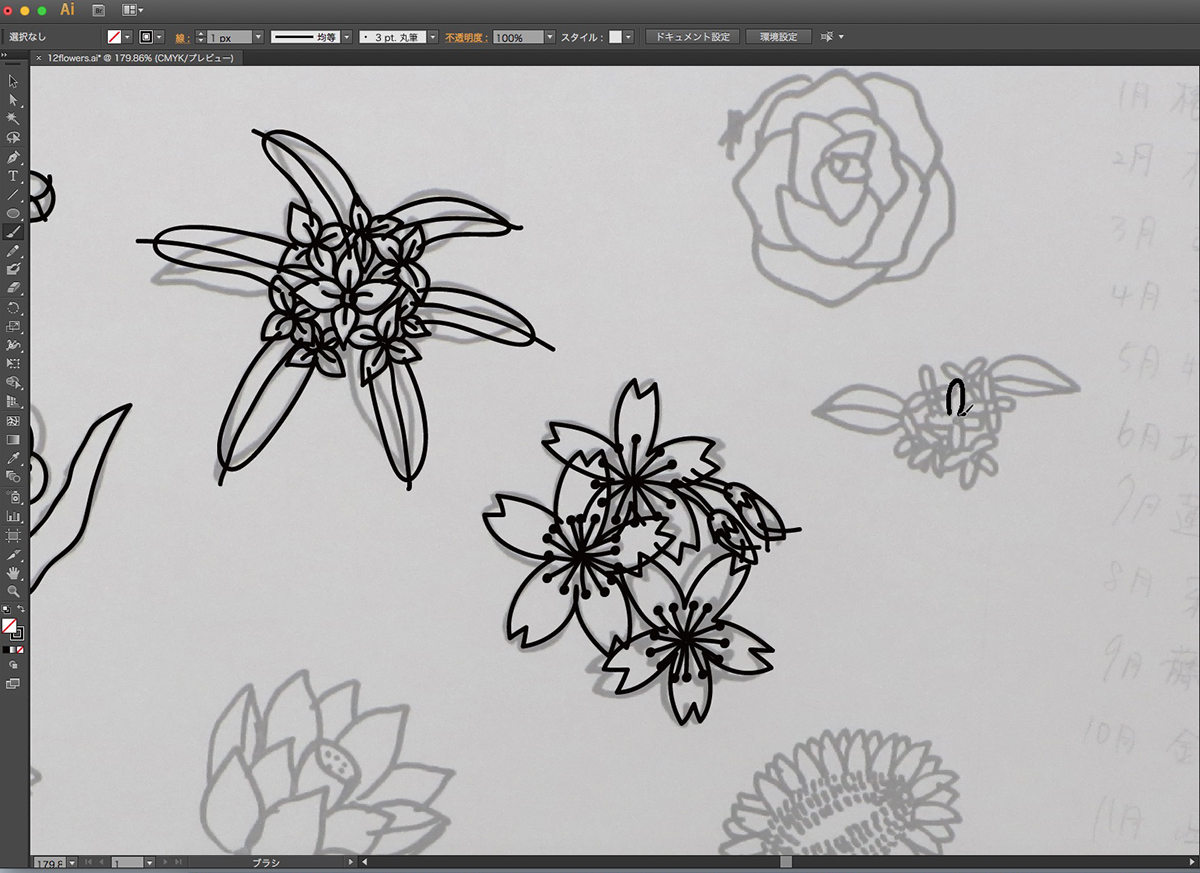Click the opacity 100% input field
Viewport: 1200px width, 873px height.
[x=518, y=37]
